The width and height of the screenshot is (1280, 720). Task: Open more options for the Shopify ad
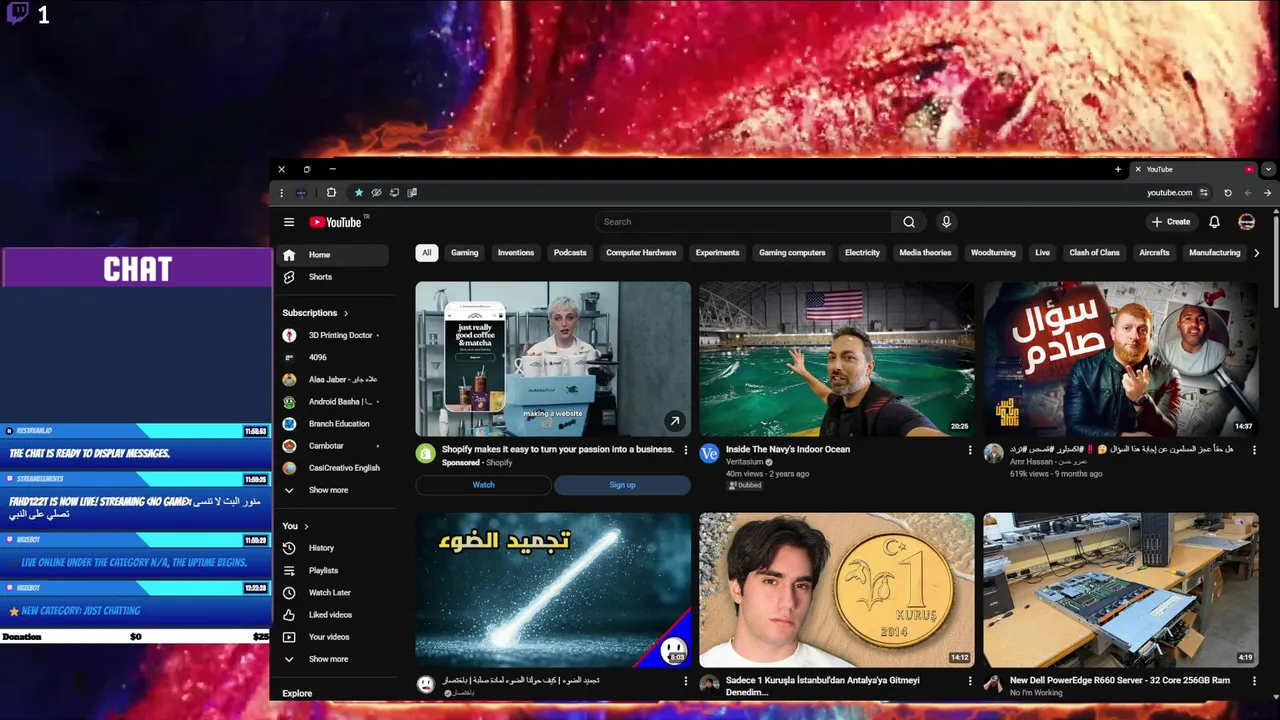[686, 450]
